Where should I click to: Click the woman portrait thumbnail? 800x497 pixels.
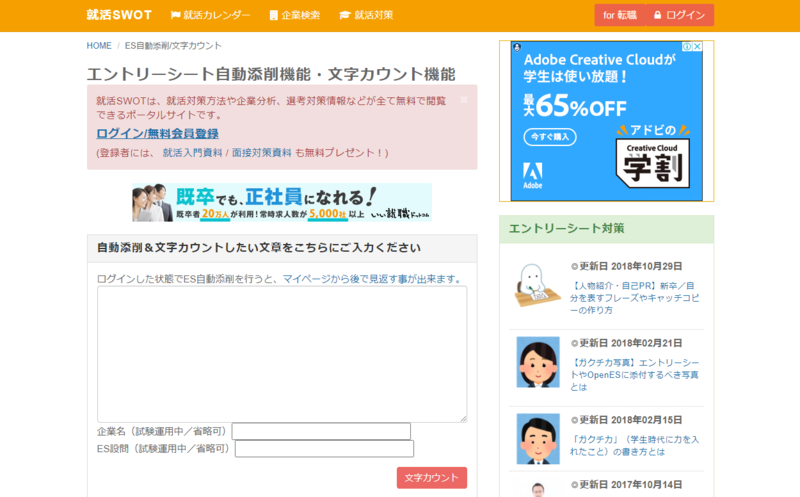coord(538,362)
